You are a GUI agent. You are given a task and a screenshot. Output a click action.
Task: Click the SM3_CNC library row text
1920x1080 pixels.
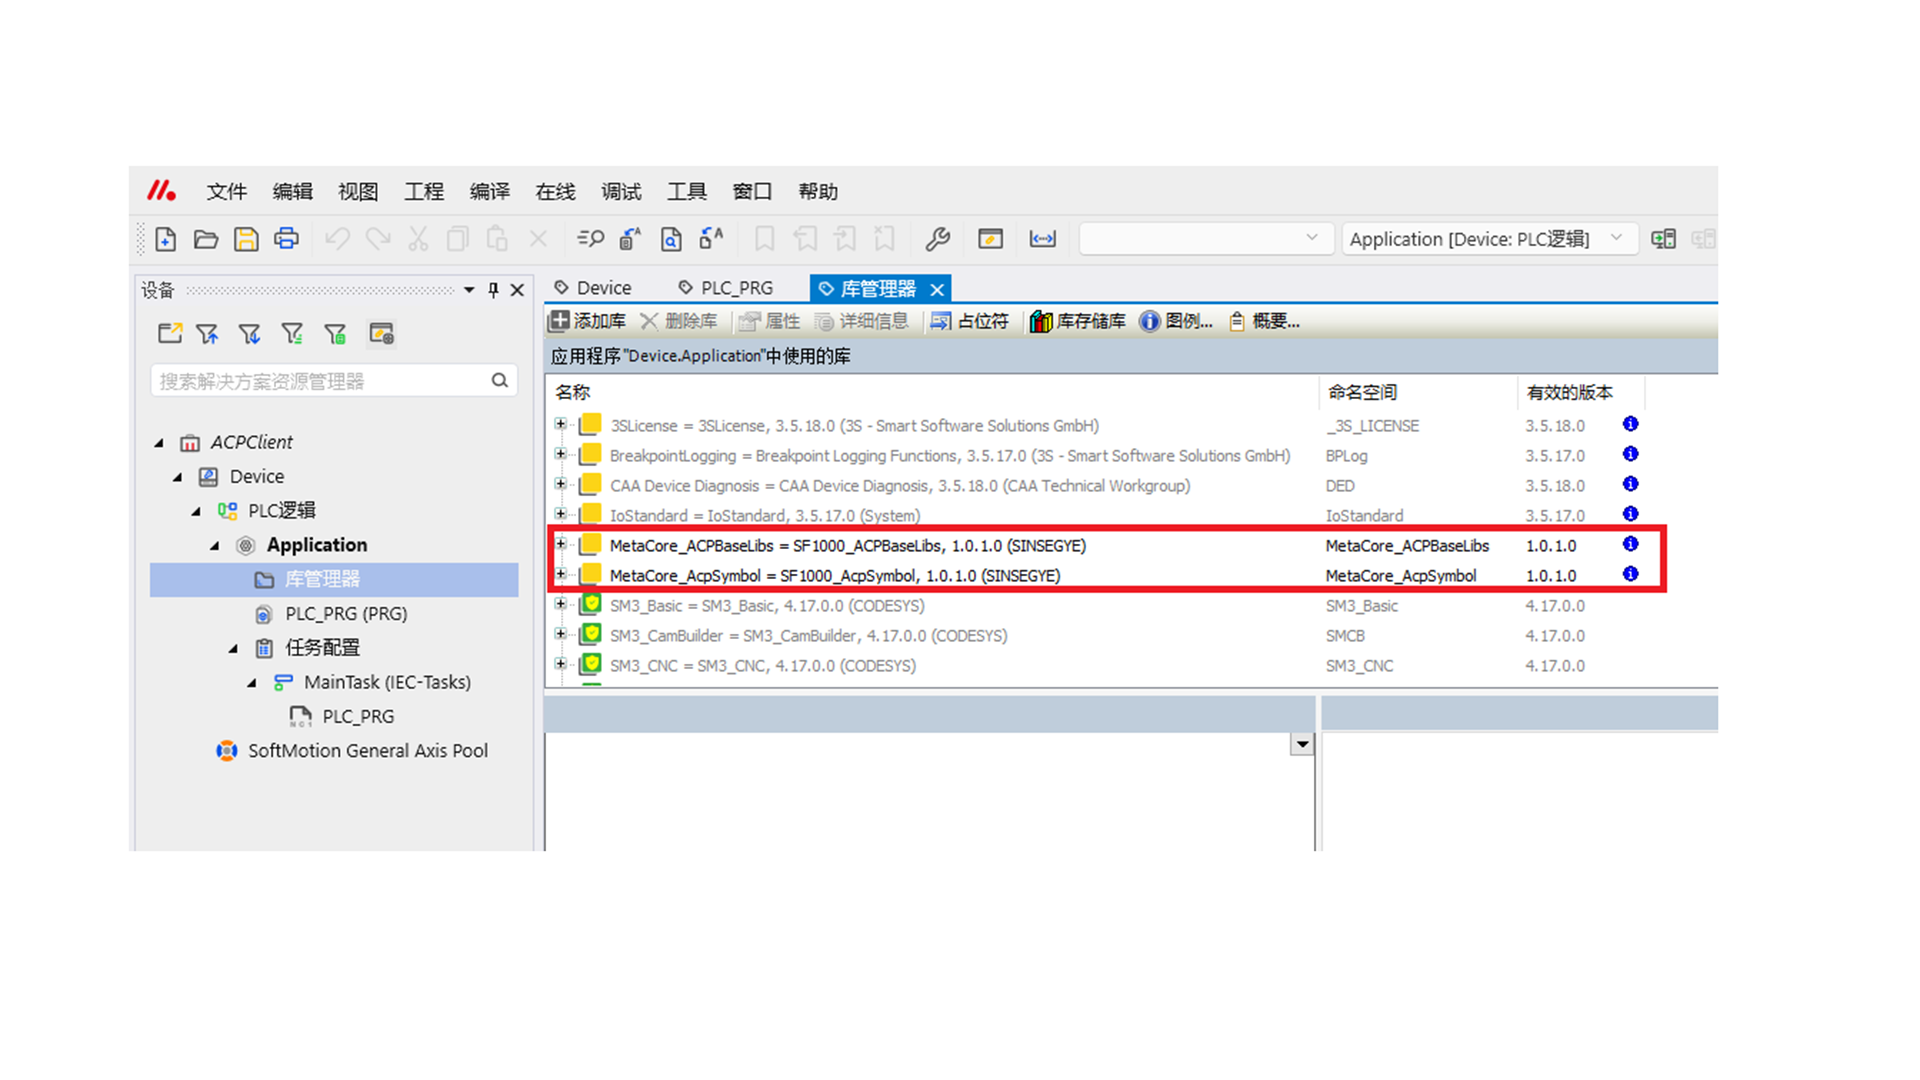[x=763, y=665]
